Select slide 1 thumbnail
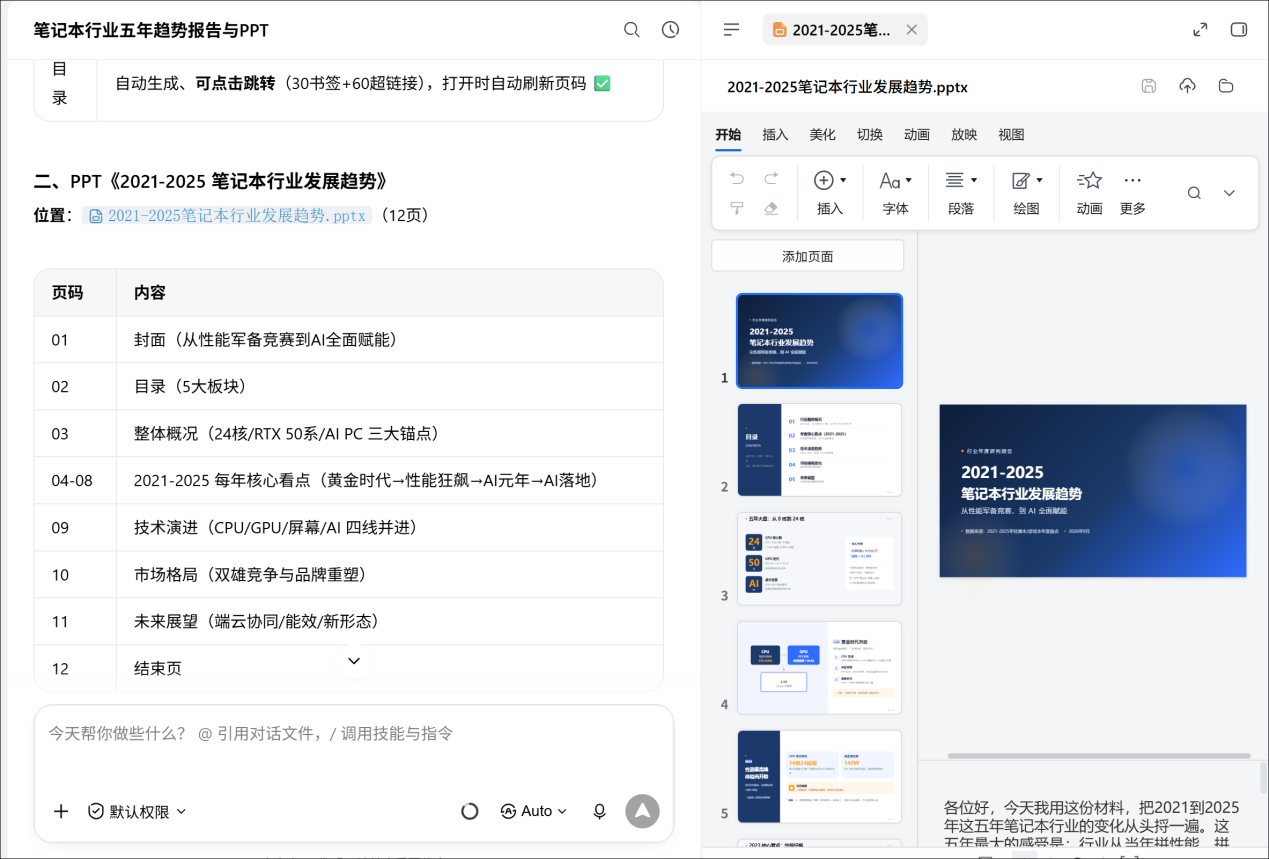Viewport: 1269px width, 859px height. [x=819, y=341]
